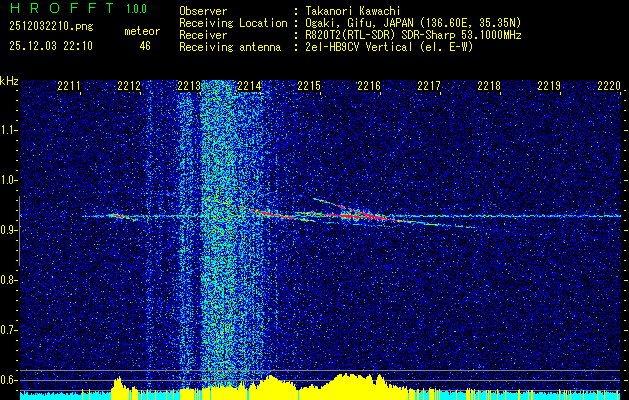Click the 2212 time marker

pyautogui.click(x=129, y=86)
